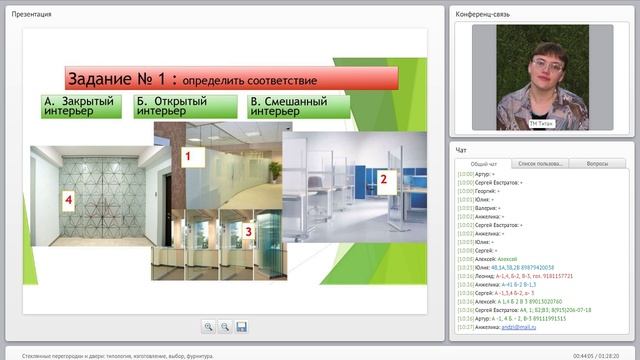Click the webinar title text at the bottom
640x360 pixels.
[x=118, y=356]
